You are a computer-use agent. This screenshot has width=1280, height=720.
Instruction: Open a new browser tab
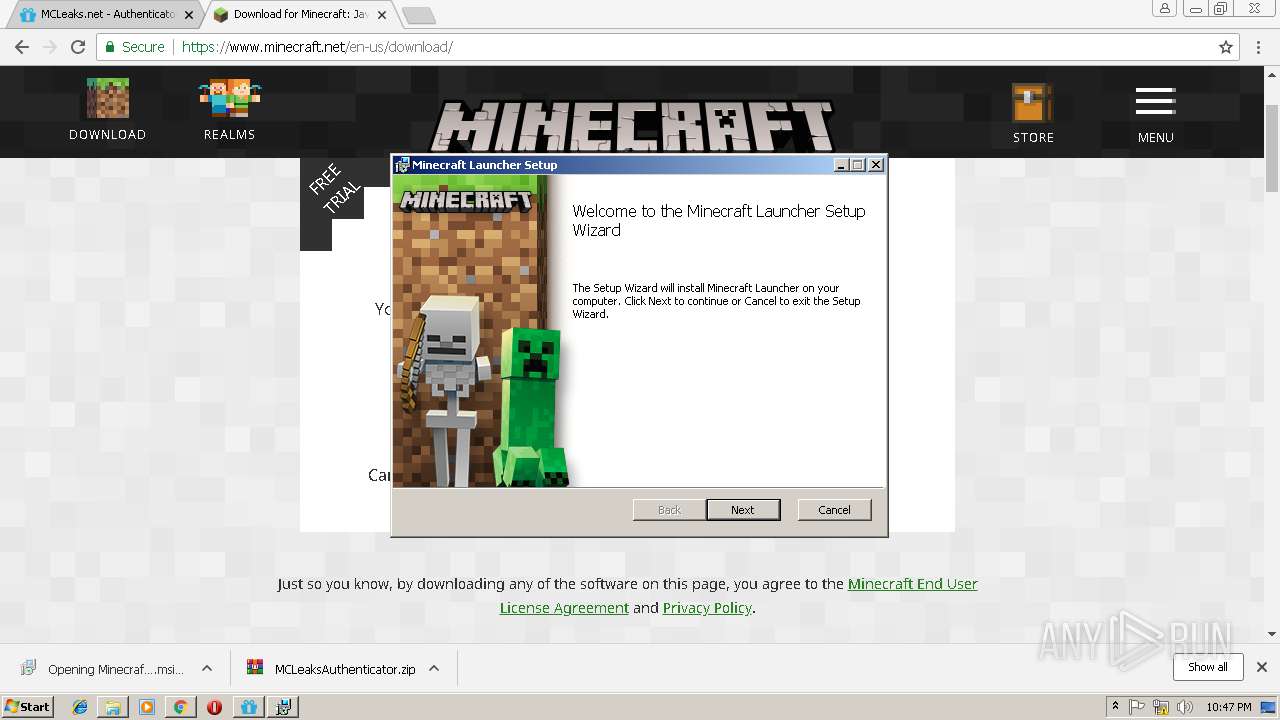(418, 15)
